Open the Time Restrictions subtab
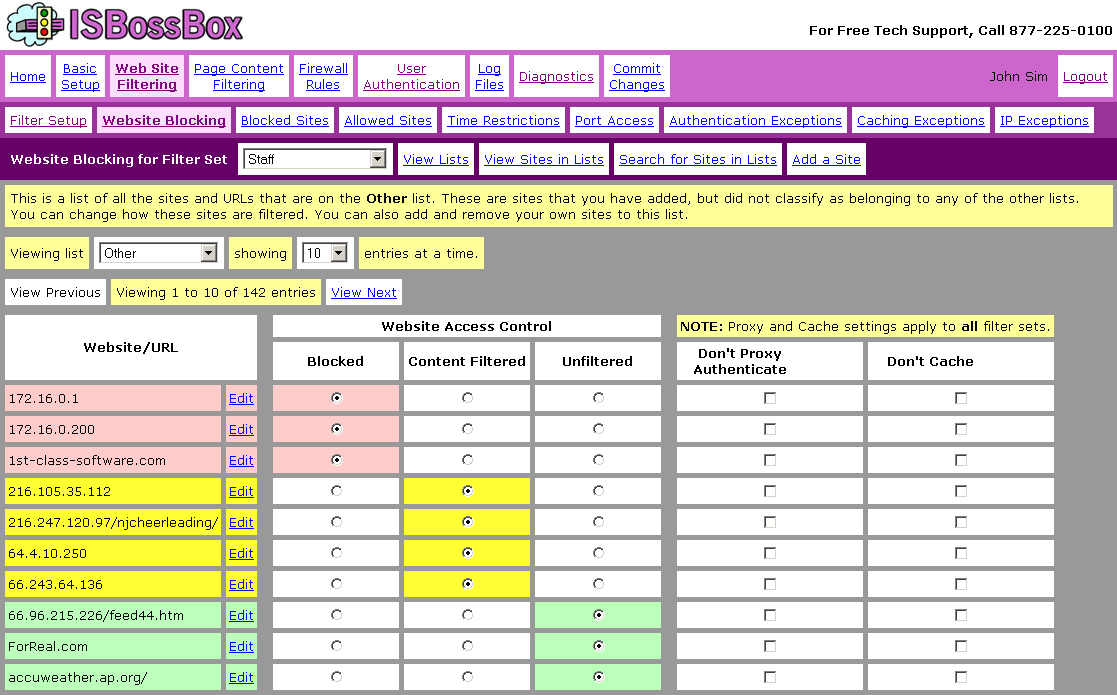Image resolution: width=1117 pixels, height=695 pixels. [503, 121]
